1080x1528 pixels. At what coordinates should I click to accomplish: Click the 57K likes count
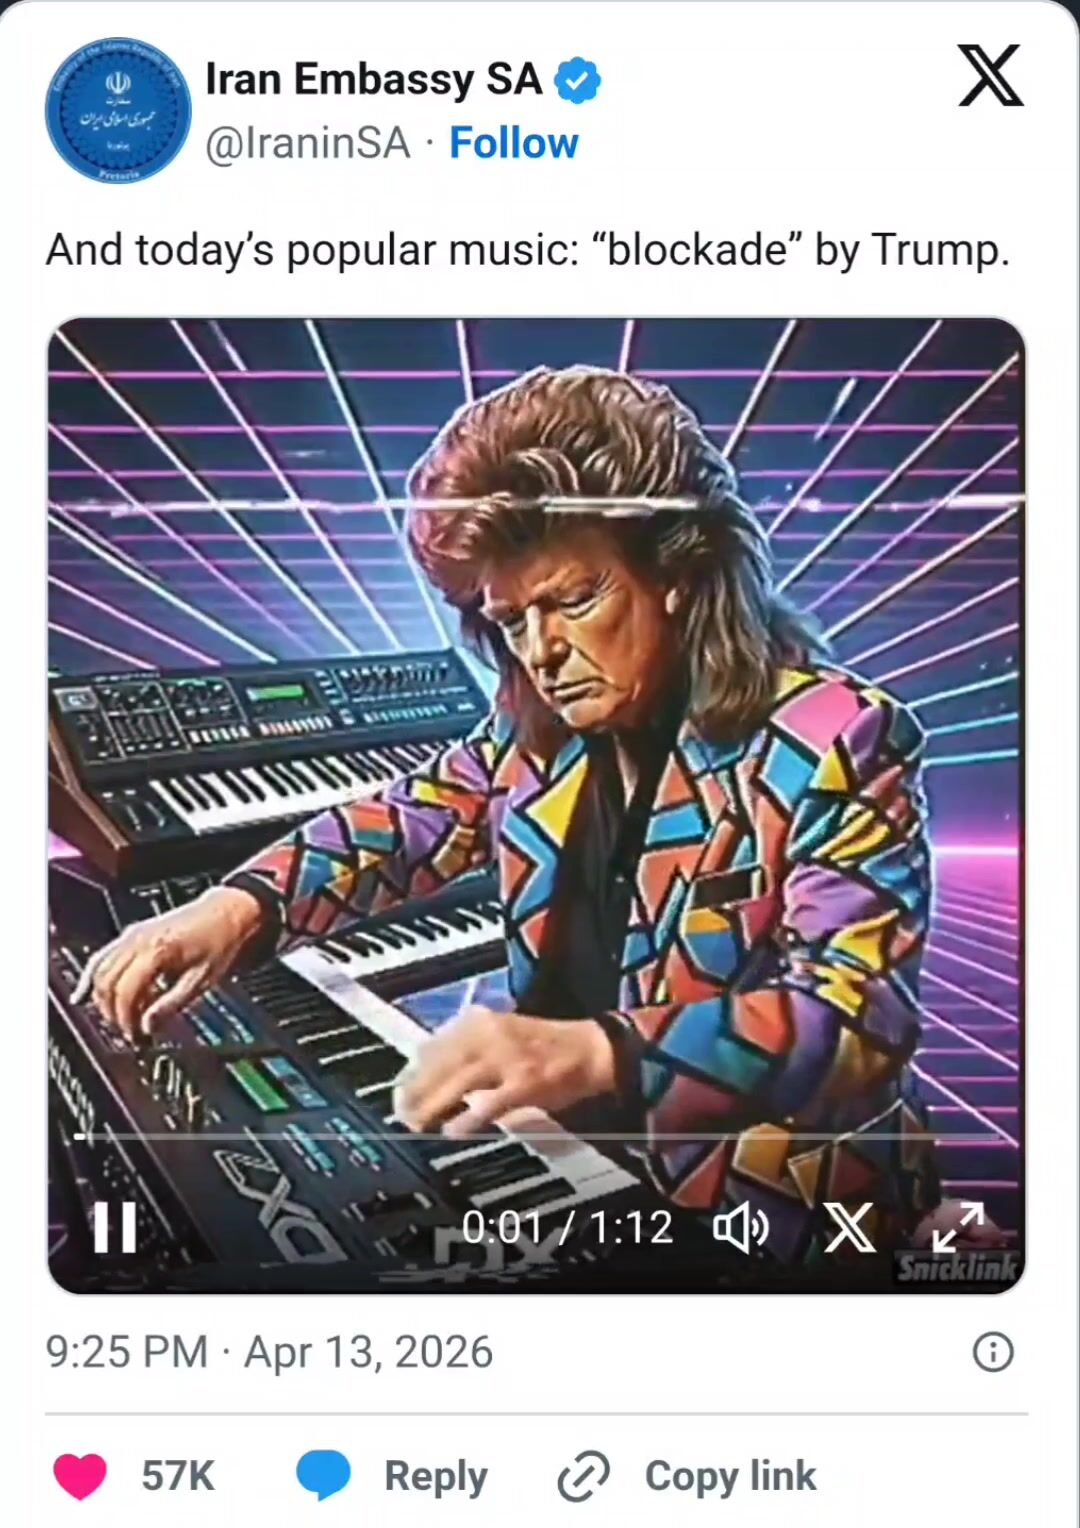coord(178,1476)
